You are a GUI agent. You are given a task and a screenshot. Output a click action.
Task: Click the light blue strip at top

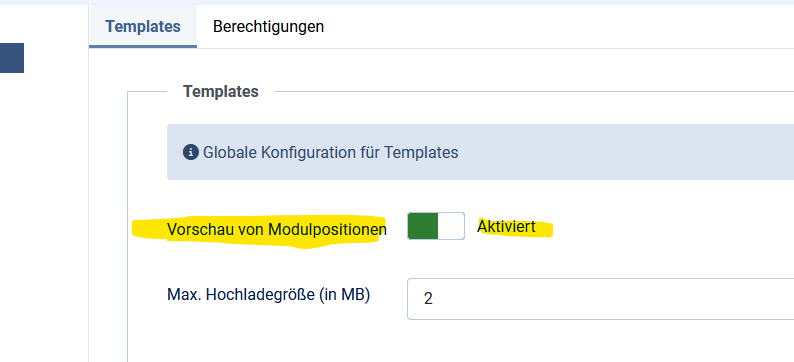point(397,2)
